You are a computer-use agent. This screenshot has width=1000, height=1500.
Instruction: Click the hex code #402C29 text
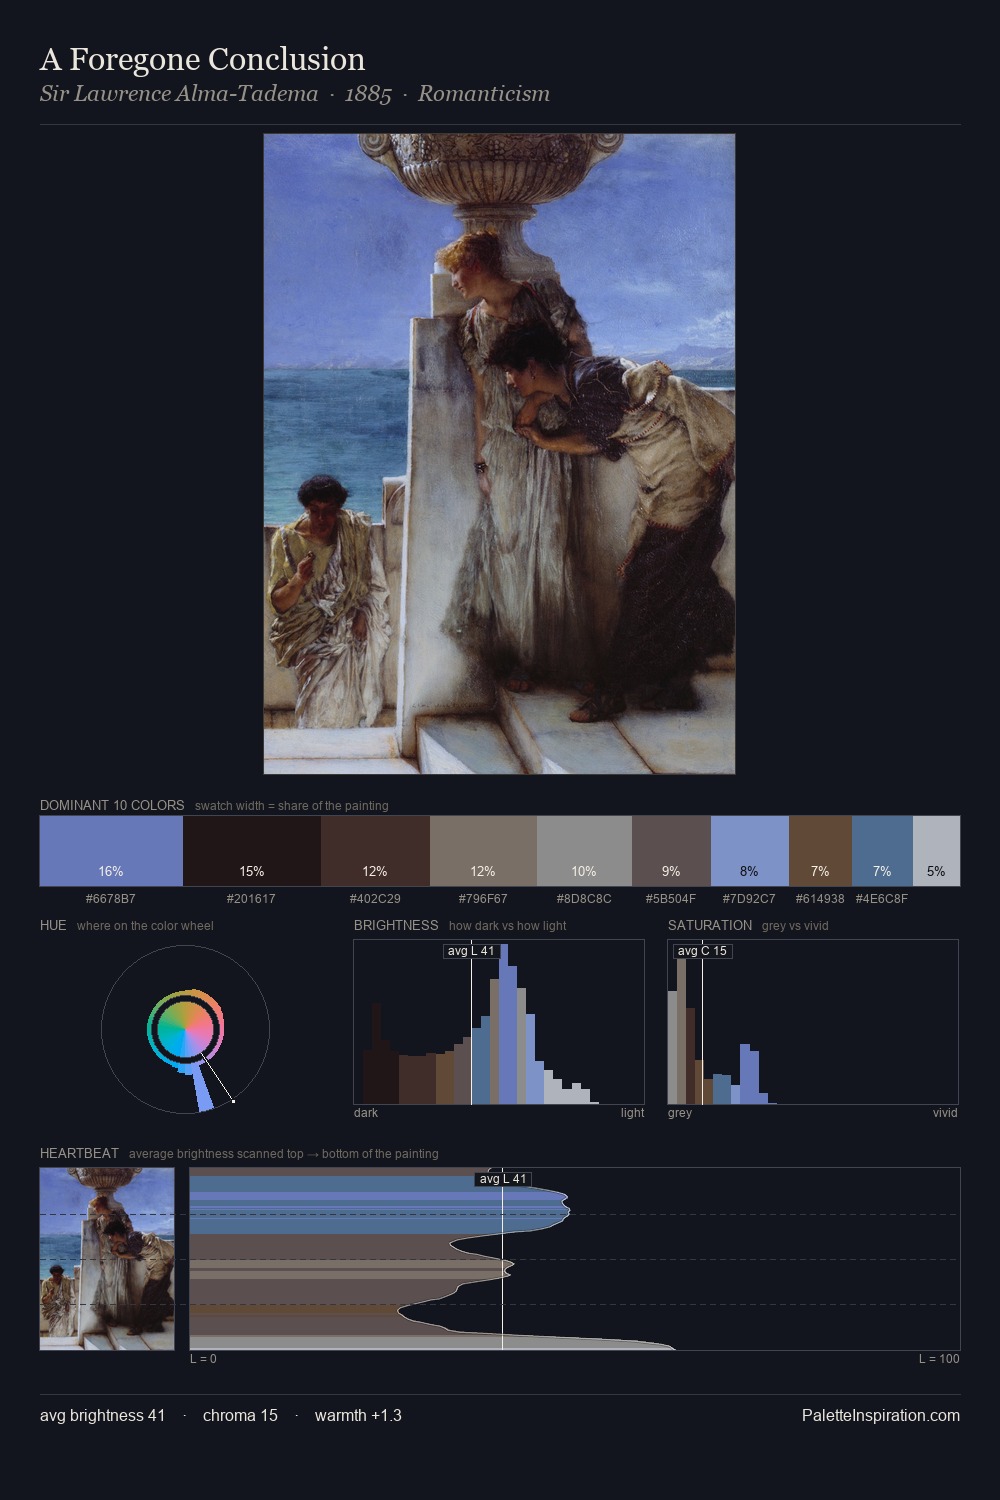pos(375,899)
